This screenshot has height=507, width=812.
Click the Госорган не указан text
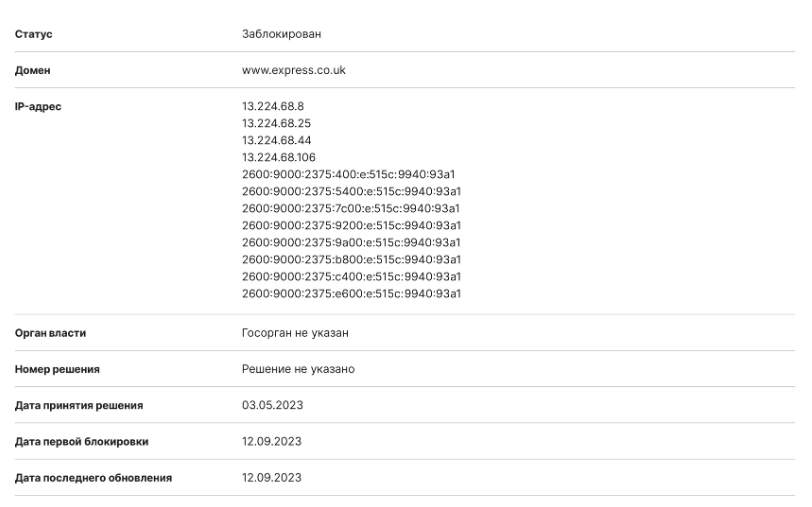coord(295,333)
